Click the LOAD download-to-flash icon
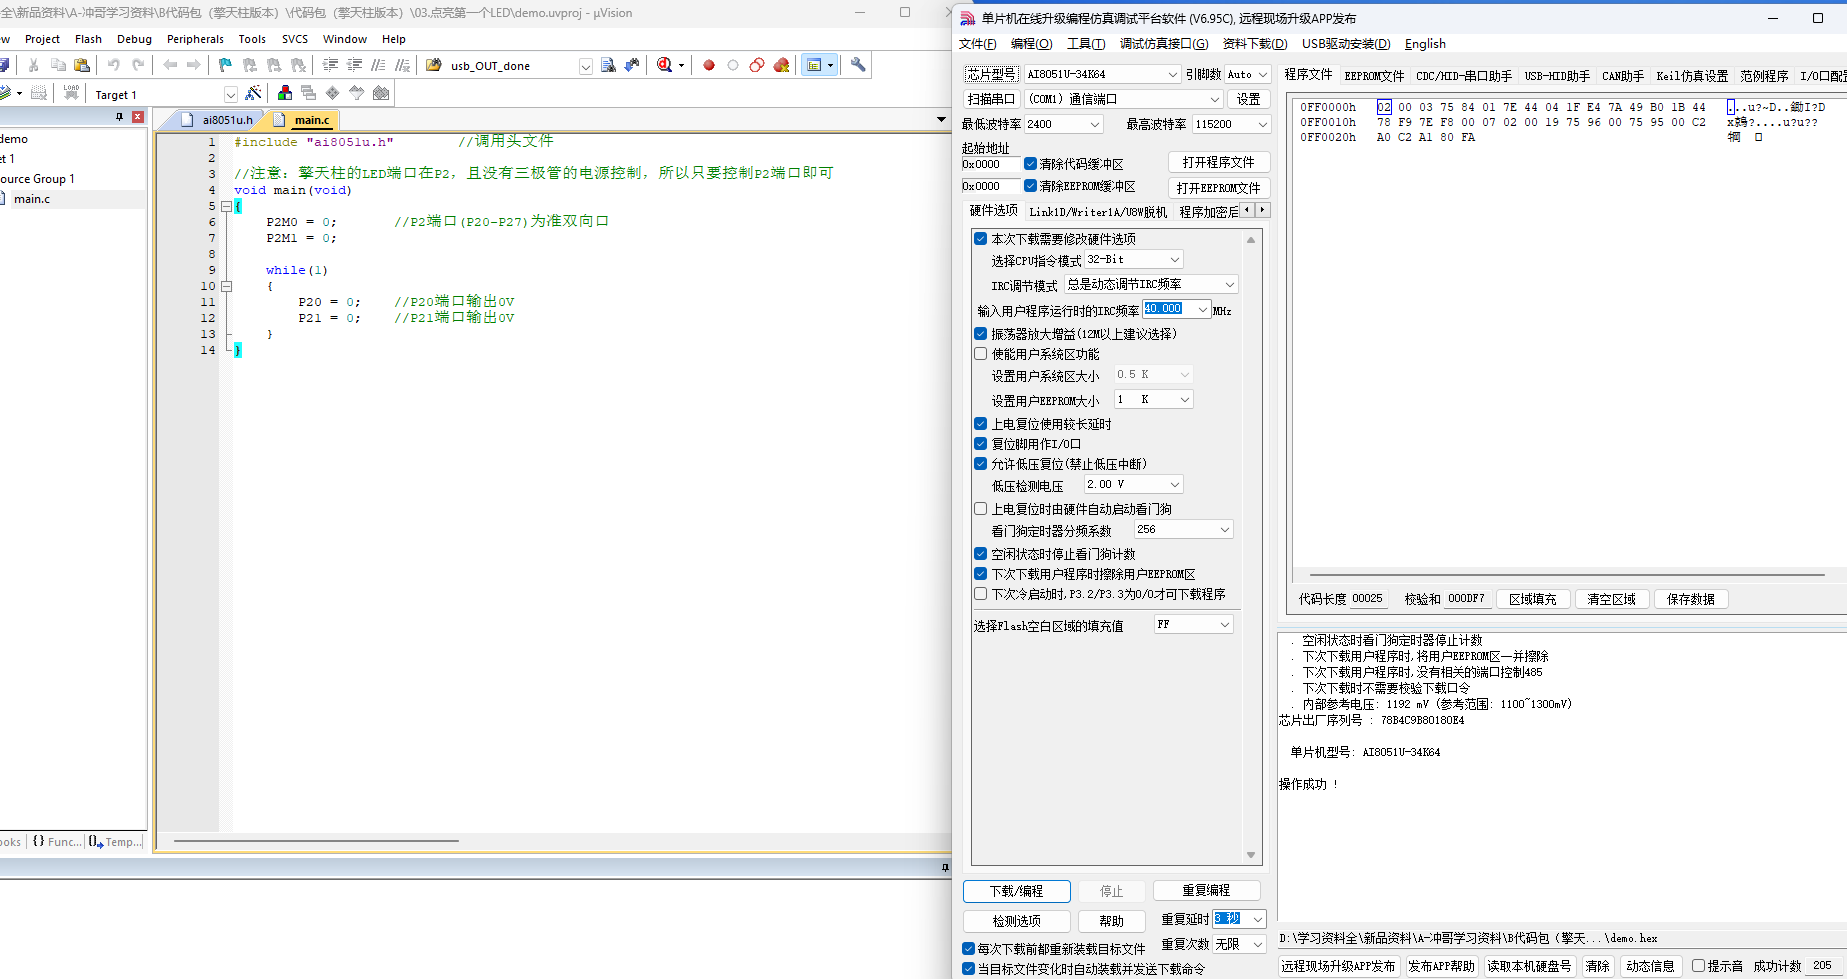1847x979 pixels. (x=71, y=93)
